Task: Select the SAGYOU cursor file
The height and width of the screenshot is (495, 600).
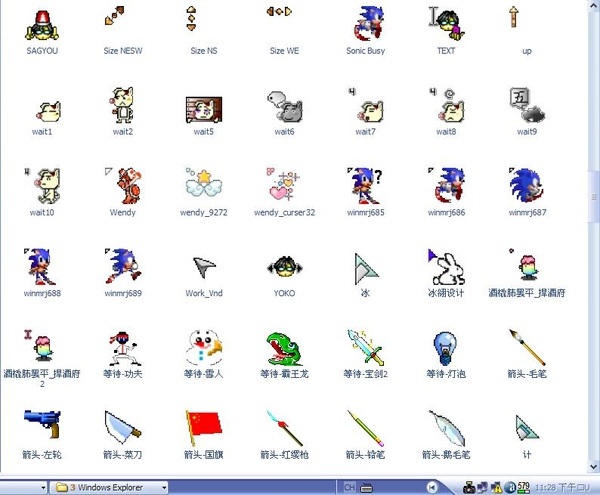Action: [x=42, y=26]
